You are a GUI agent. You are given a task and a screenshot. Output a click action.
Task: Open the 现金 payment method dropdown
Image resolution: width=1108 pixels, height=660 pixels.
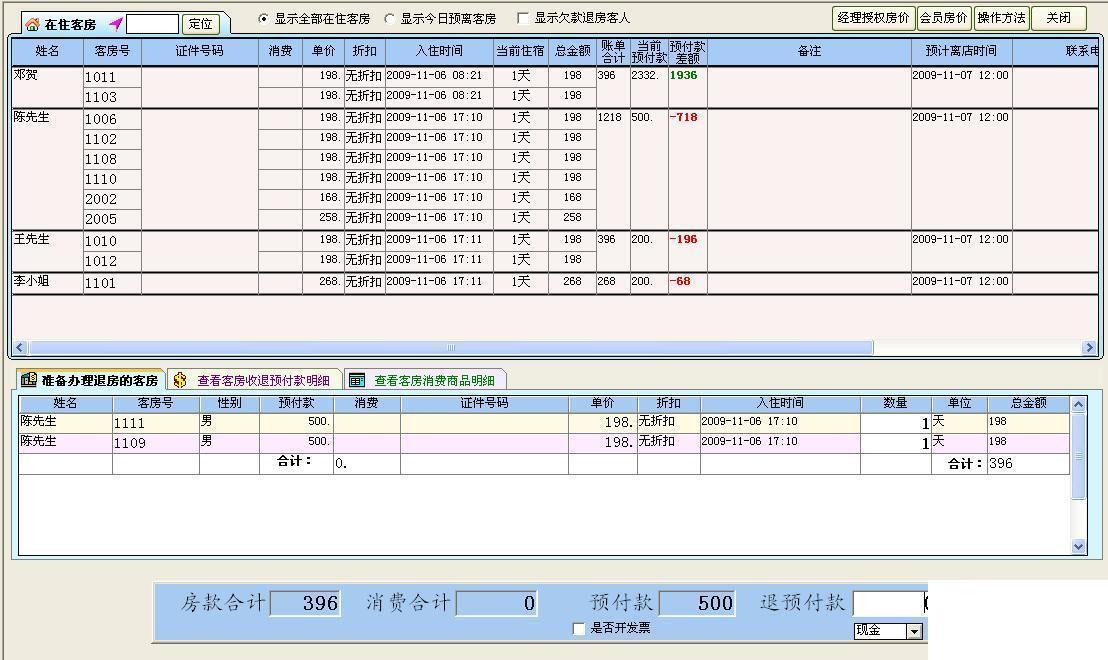click(914, 631)
